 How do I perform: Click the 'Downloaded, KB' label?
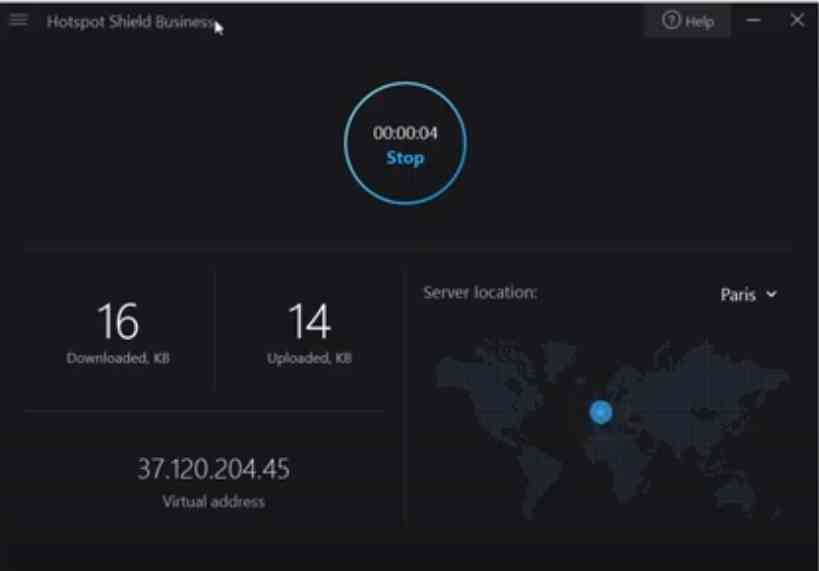[118, 358]
